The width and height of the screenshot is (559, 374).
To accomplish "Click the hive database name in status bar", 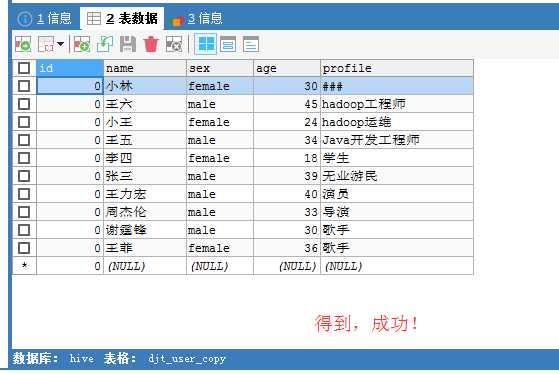I will [82, 359].
